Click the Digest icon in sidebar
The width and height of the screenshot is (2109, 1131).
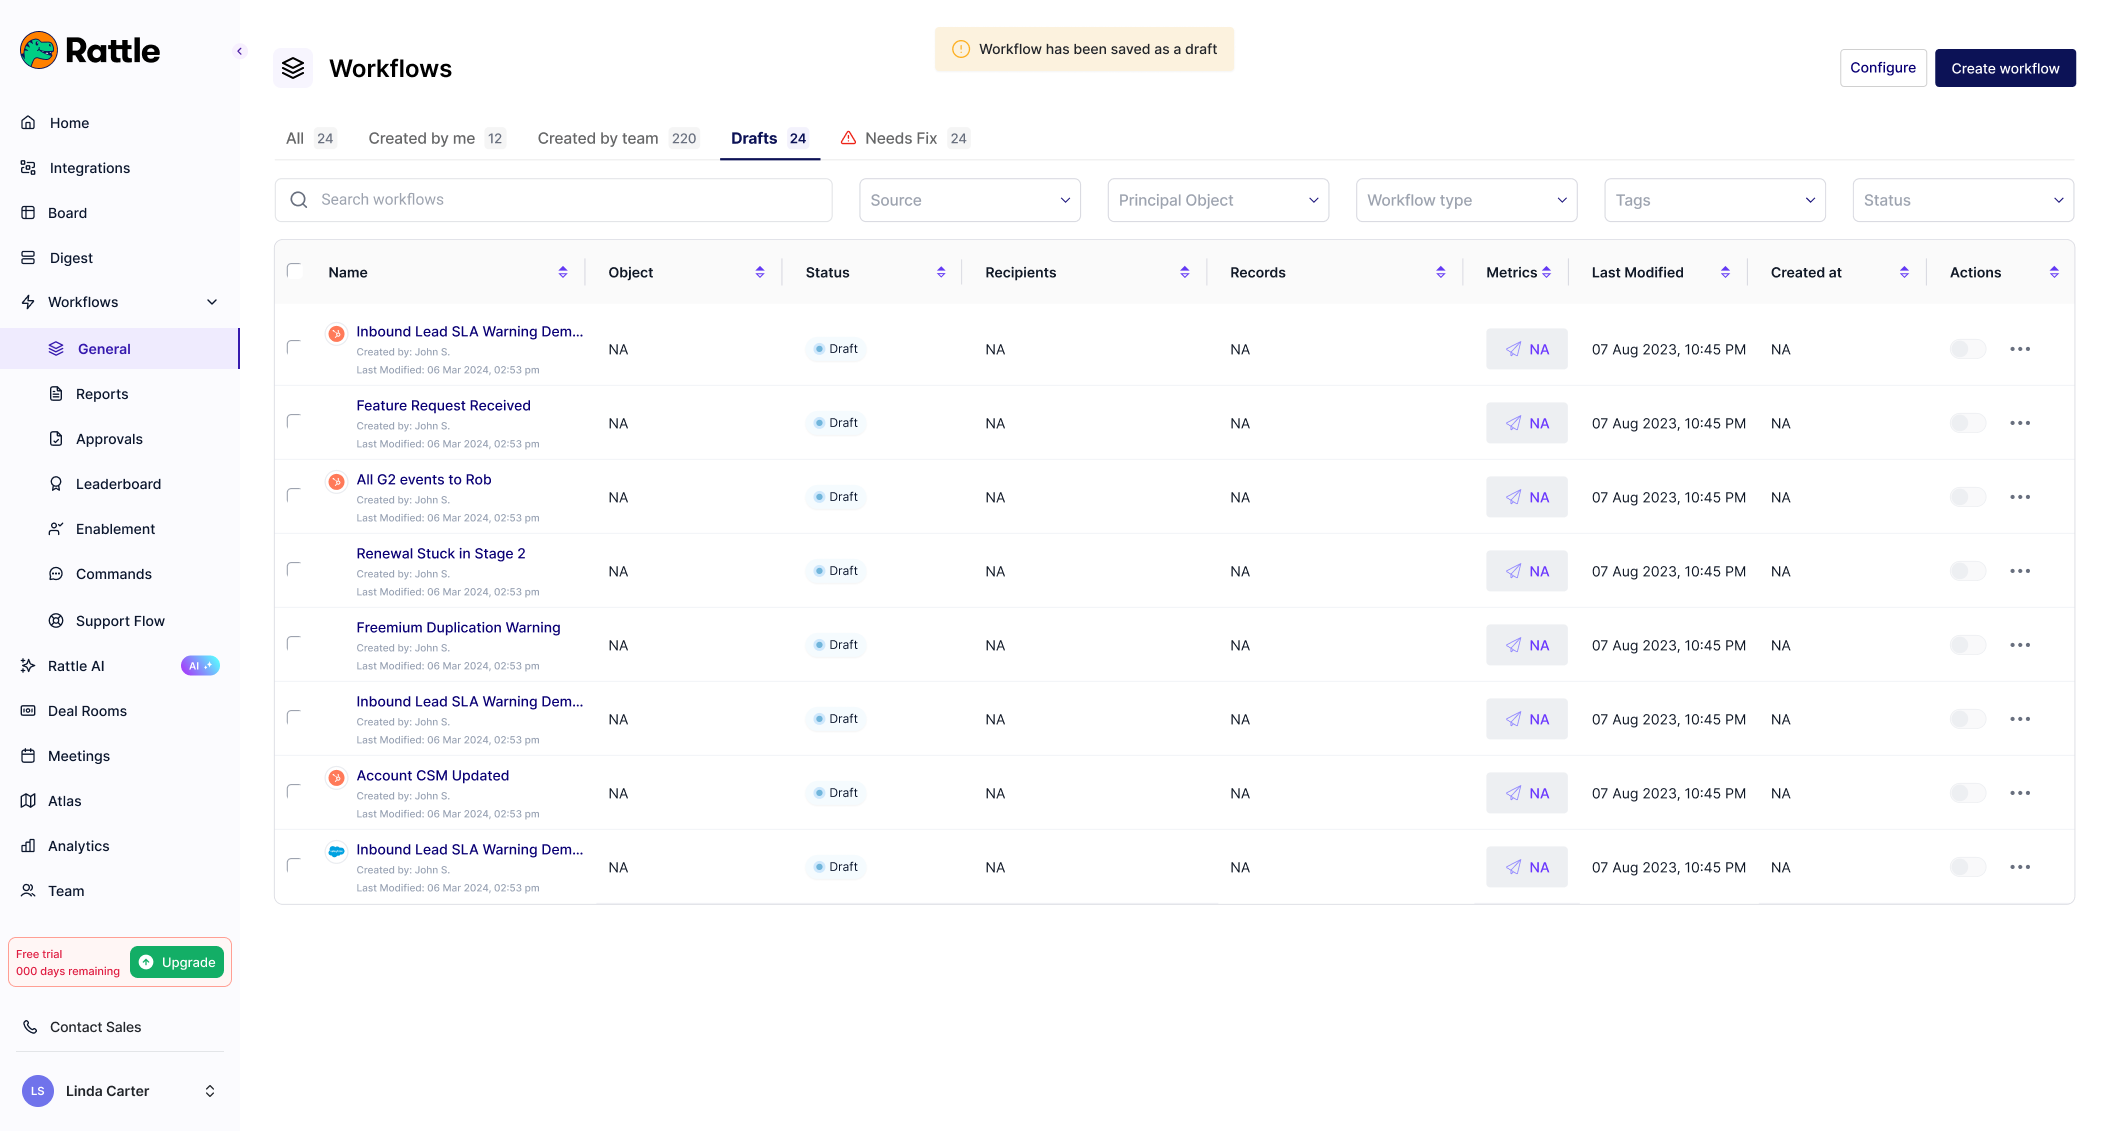tap(29, 257)
